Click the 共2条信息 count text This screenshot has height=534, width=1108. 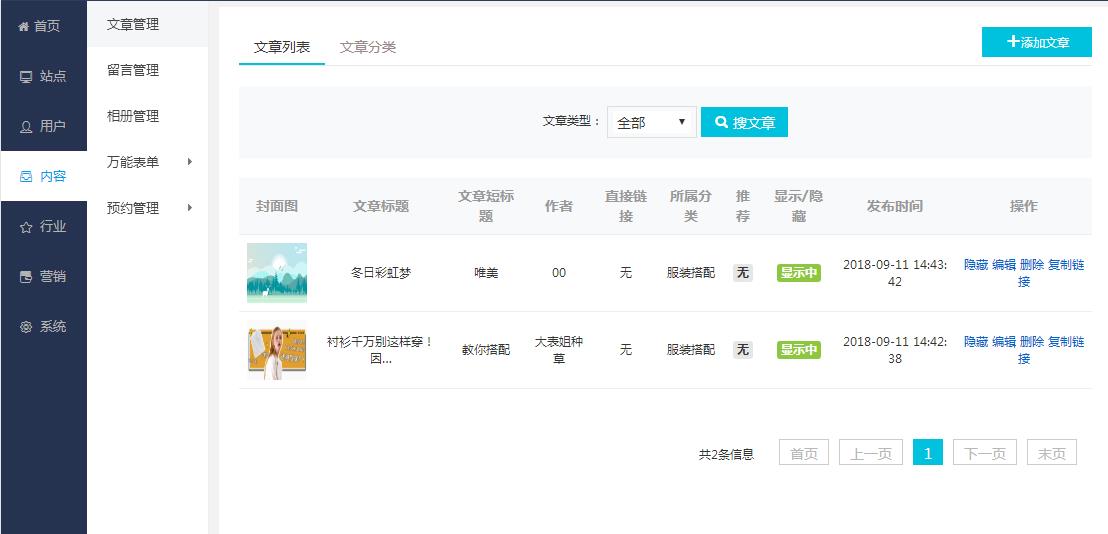pyautogui.click(x=726, y=454)
